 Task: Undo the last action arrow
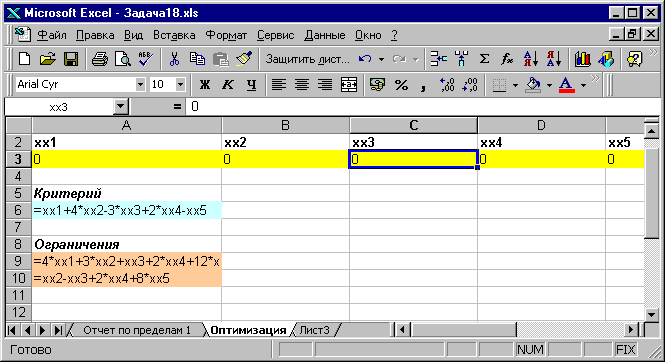(x=365, y=59)
